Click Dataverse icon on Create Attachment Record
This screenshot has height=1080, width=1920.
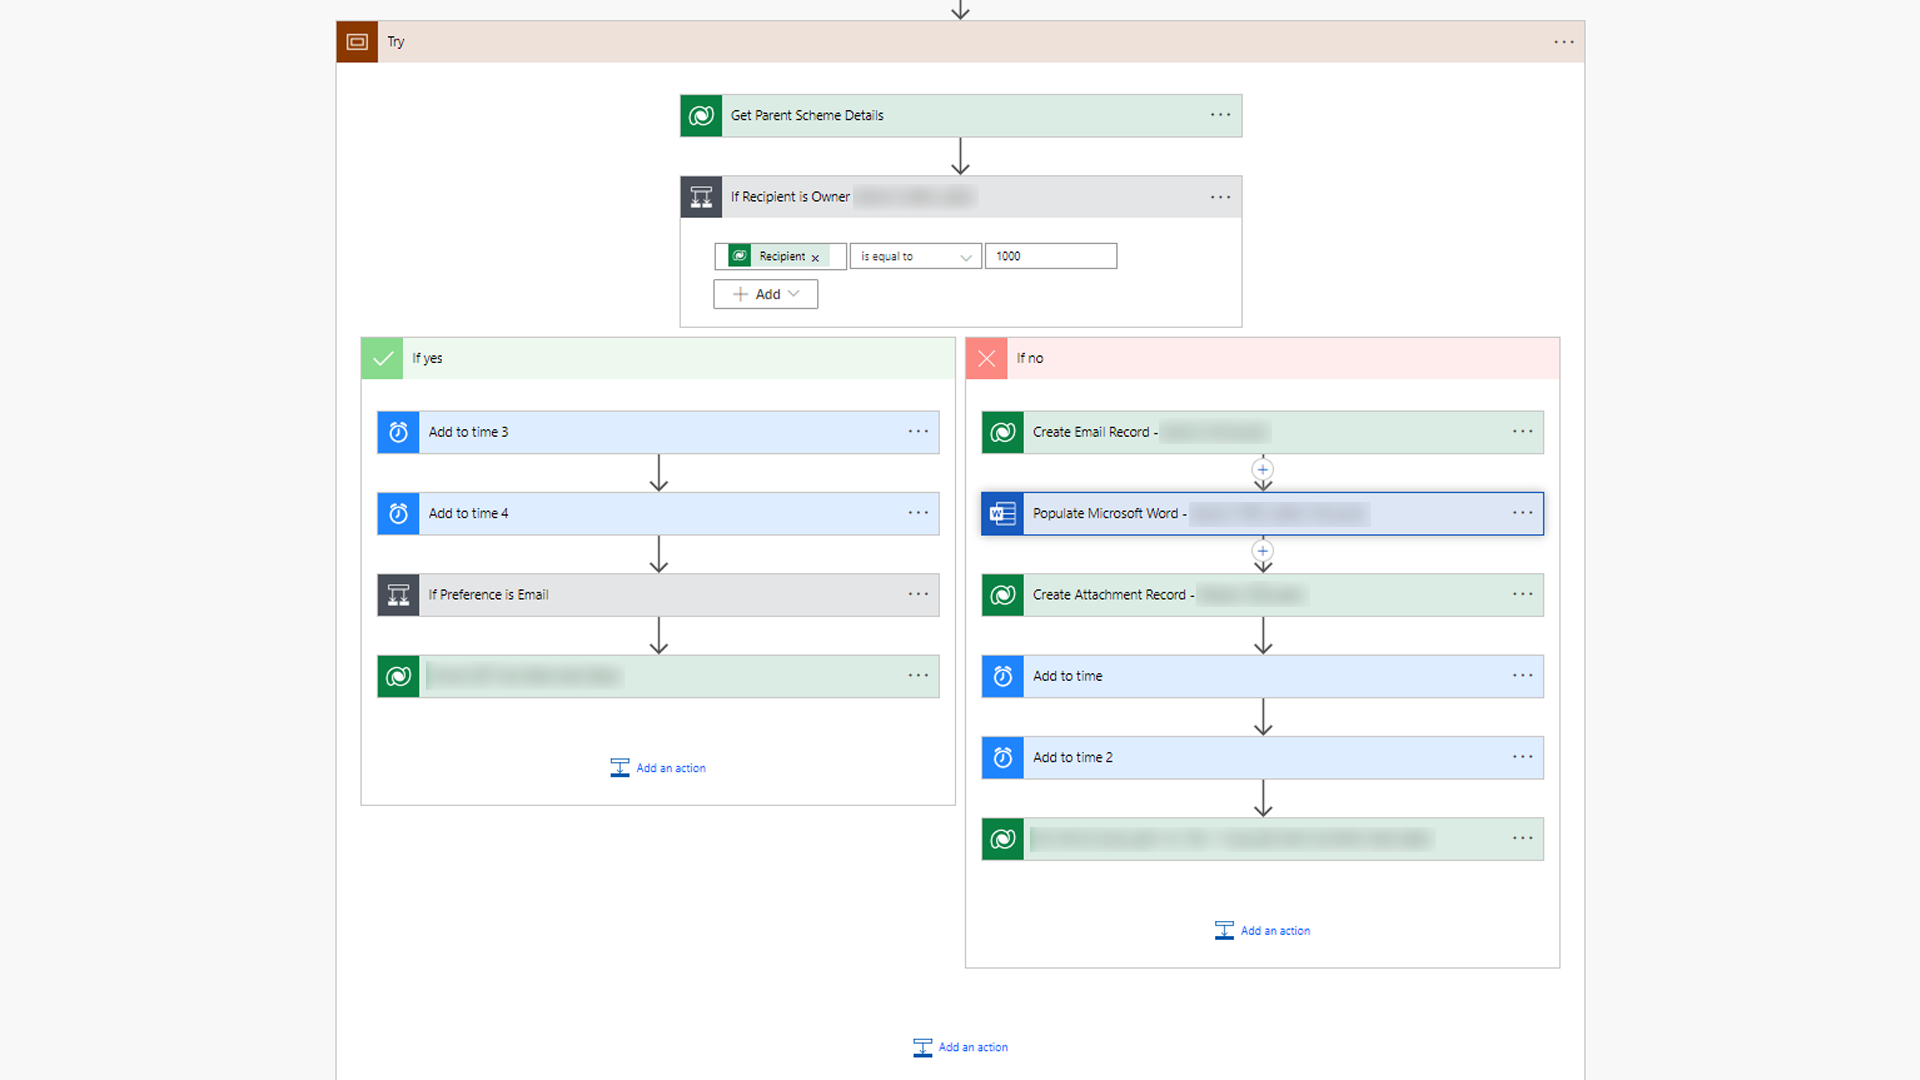(x=1002, y=595)
